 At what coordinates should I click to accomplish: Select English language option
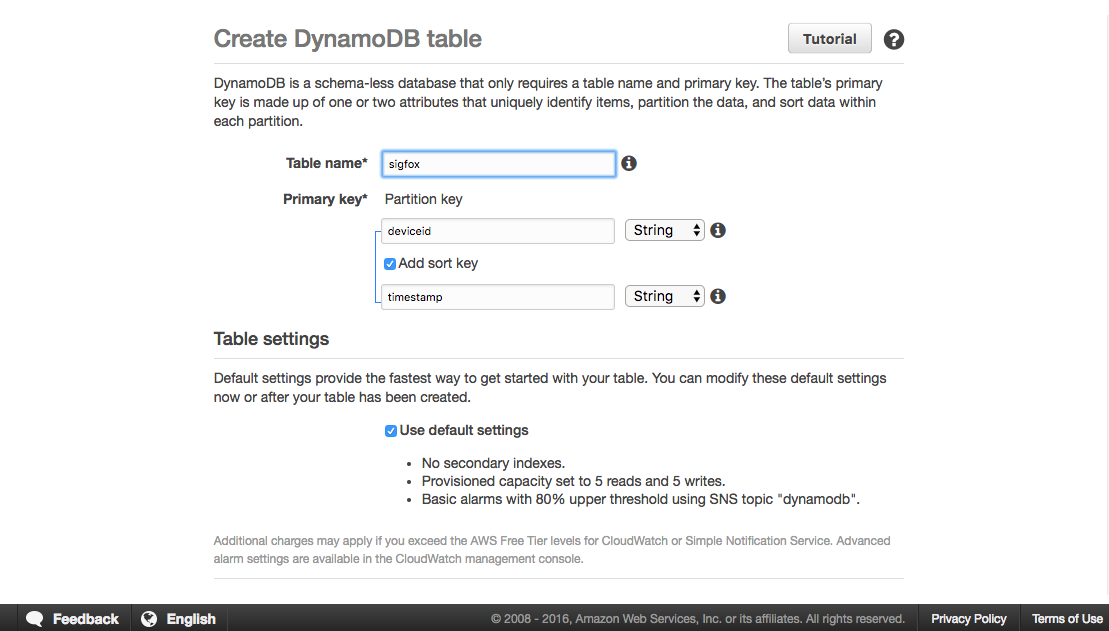pyautogui.click(x=191, y=619)
